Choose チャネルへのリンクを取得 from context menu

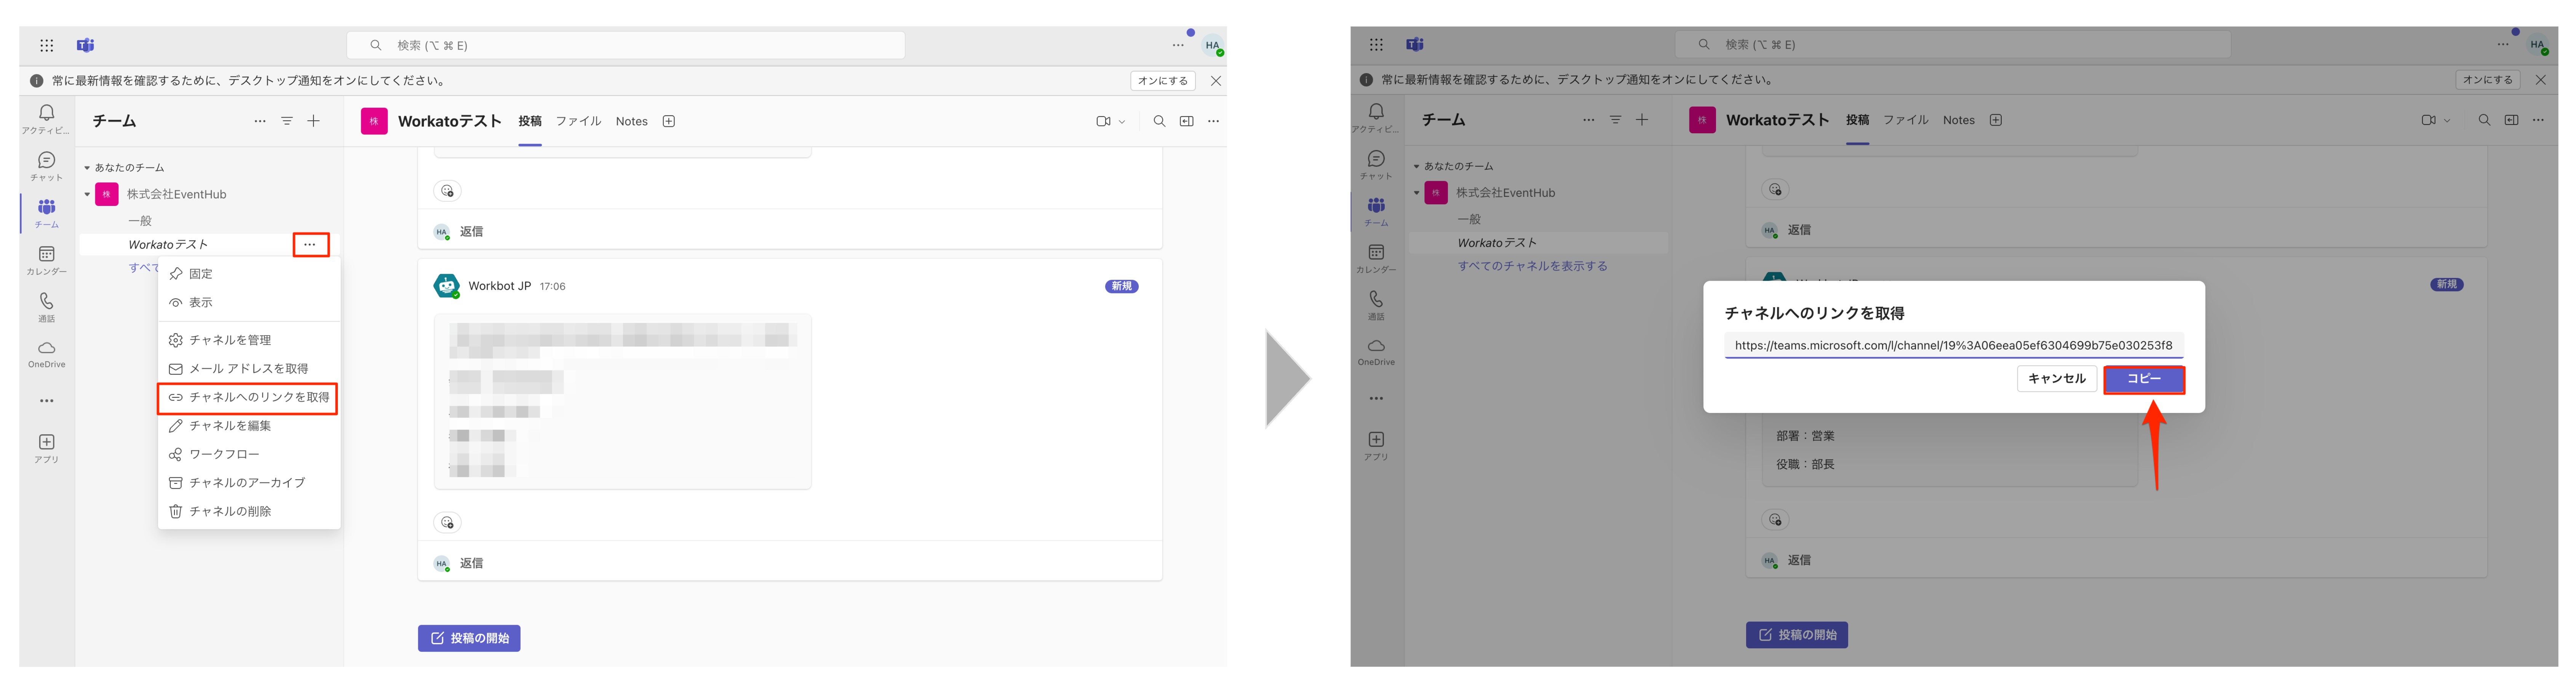(249, 398)
